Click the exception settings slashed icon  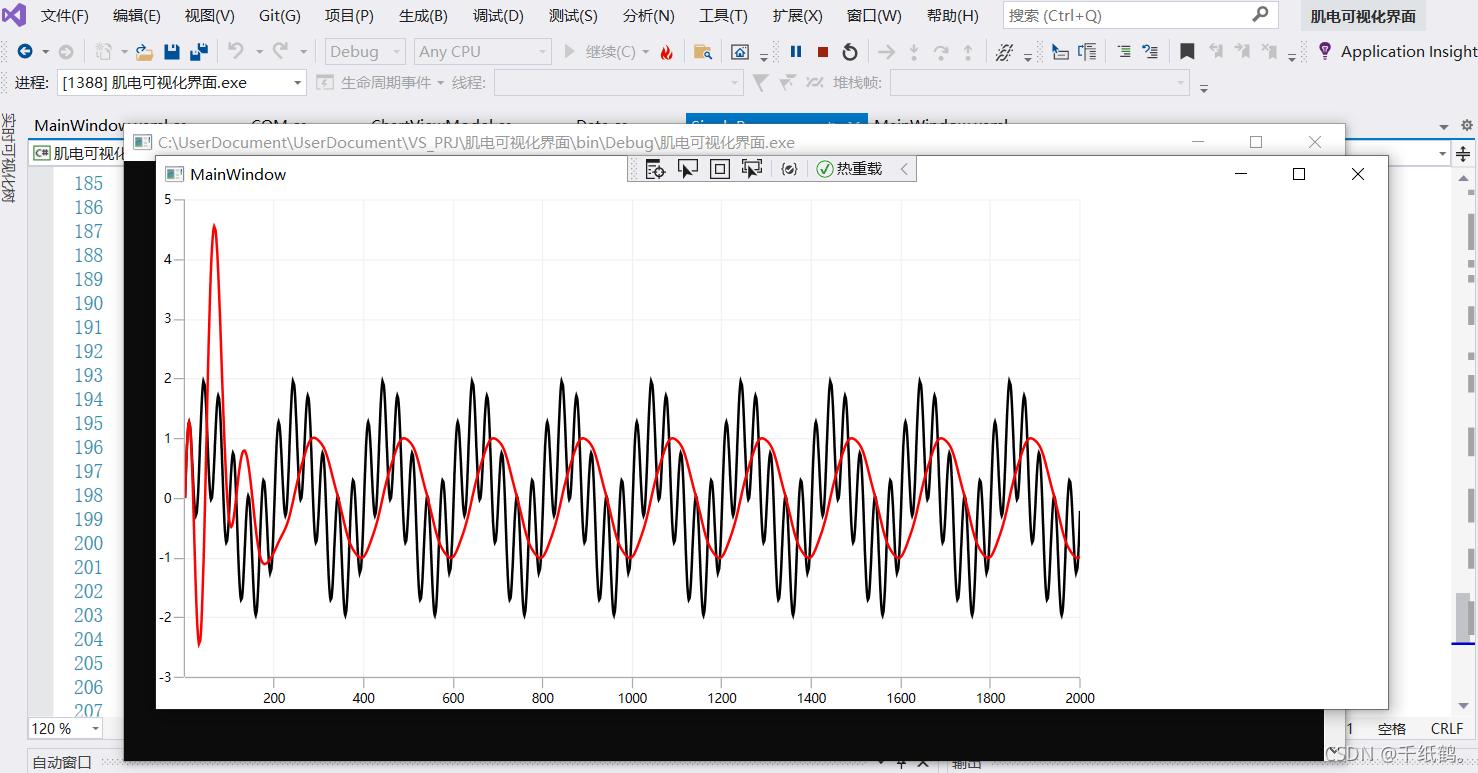click(1005, 52)
